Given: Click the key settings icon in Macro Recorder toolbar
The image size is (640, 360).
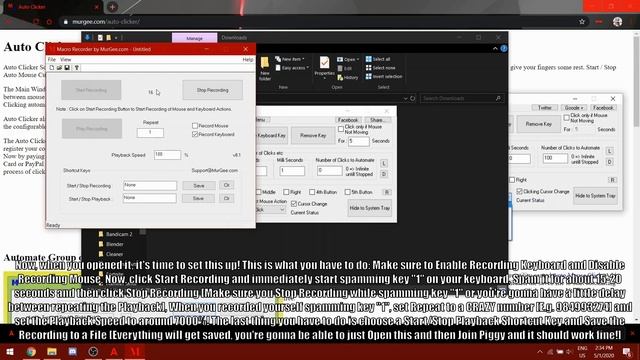Looking at the screenshot, I should point(76,67).
